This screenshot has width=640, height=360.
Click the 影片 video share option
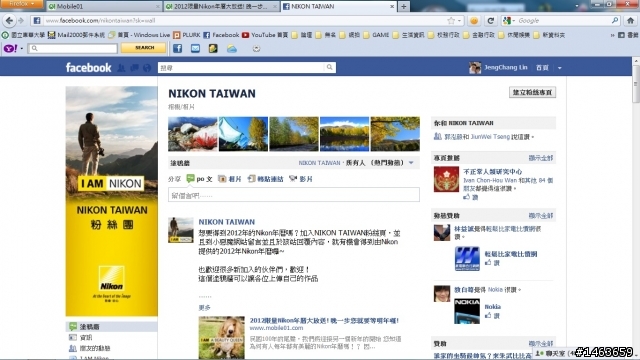(301, 179)
